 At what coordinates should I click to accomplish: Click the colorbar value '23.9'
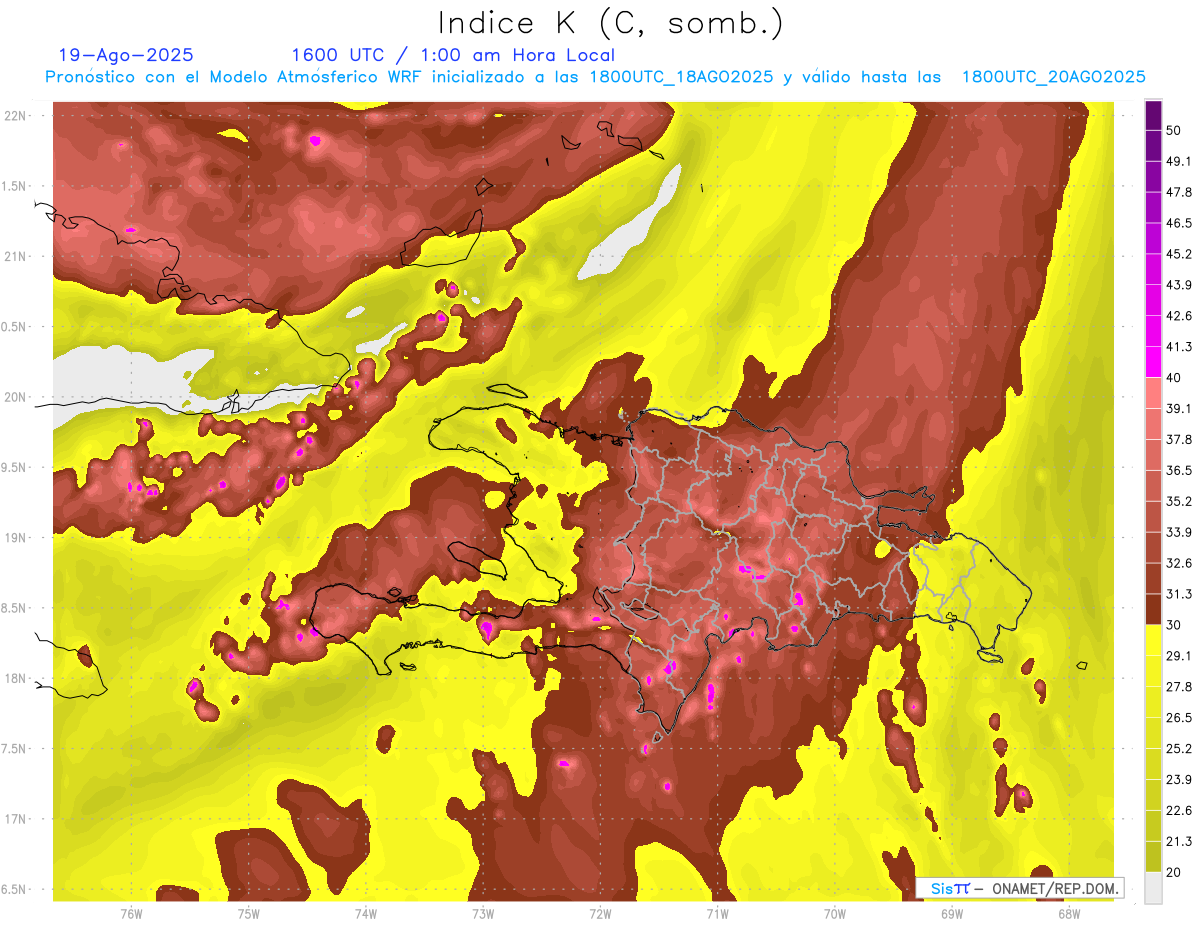1180,780
